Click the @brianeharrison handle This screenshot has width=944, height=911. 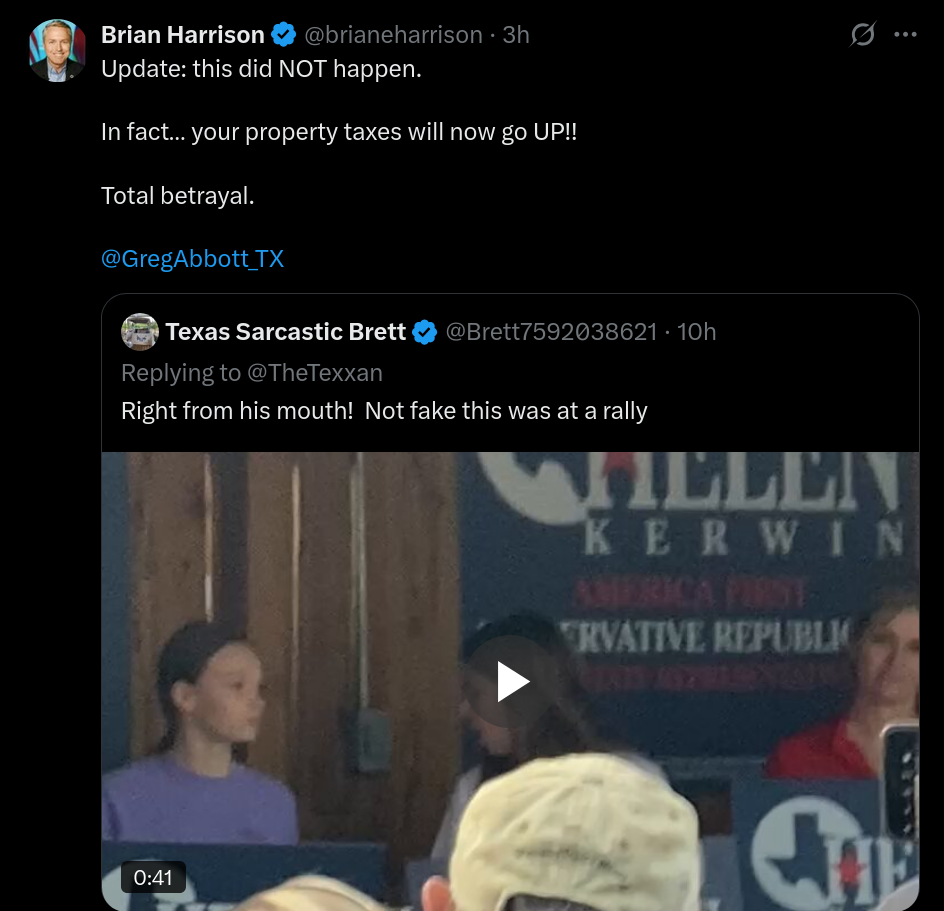392,35
